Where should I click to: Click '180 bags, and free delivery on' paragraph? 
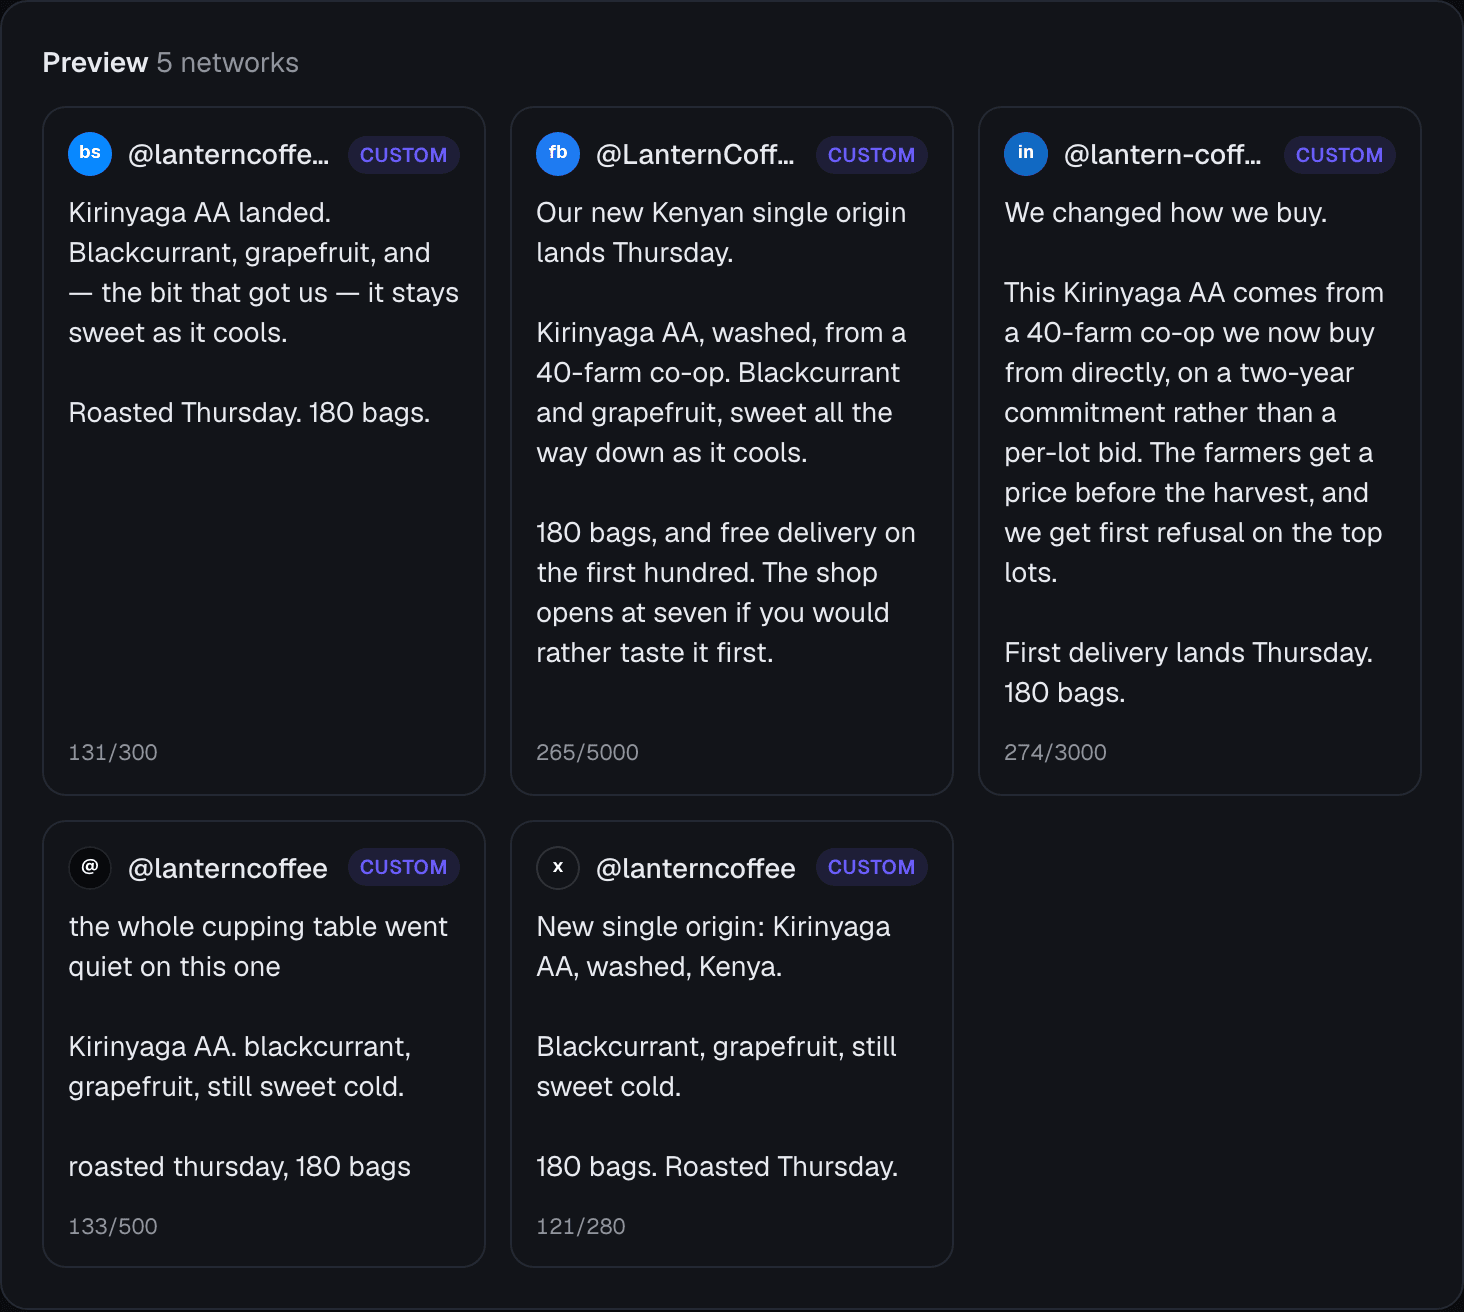pyautogui.click(x=726, y=592)
